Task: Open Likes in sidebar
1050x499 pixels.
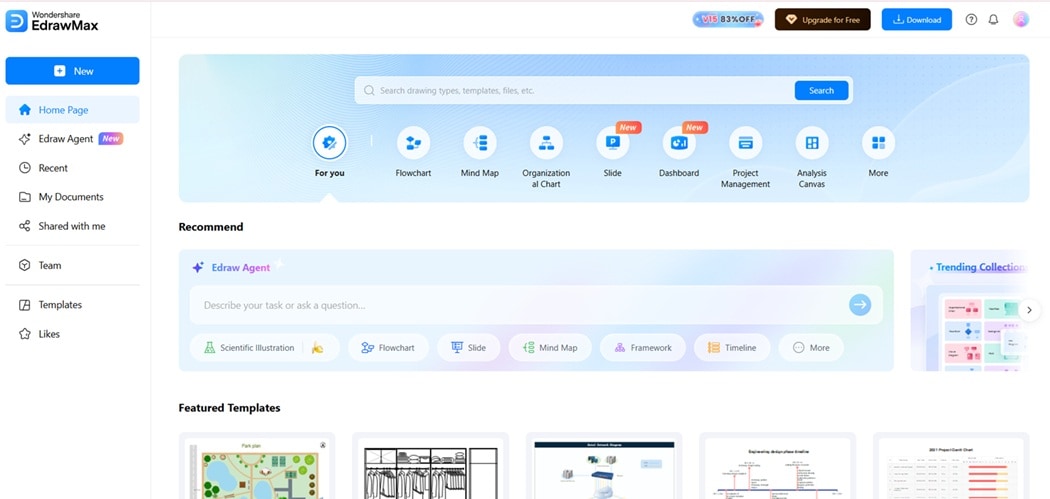Action: (72, 334)
